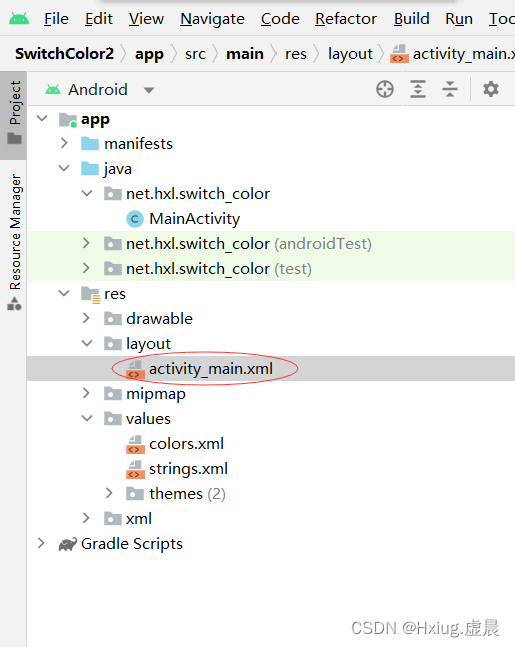Click the Android icon in view selector
The width and height of the screenshot is (515, 647).
53,90
